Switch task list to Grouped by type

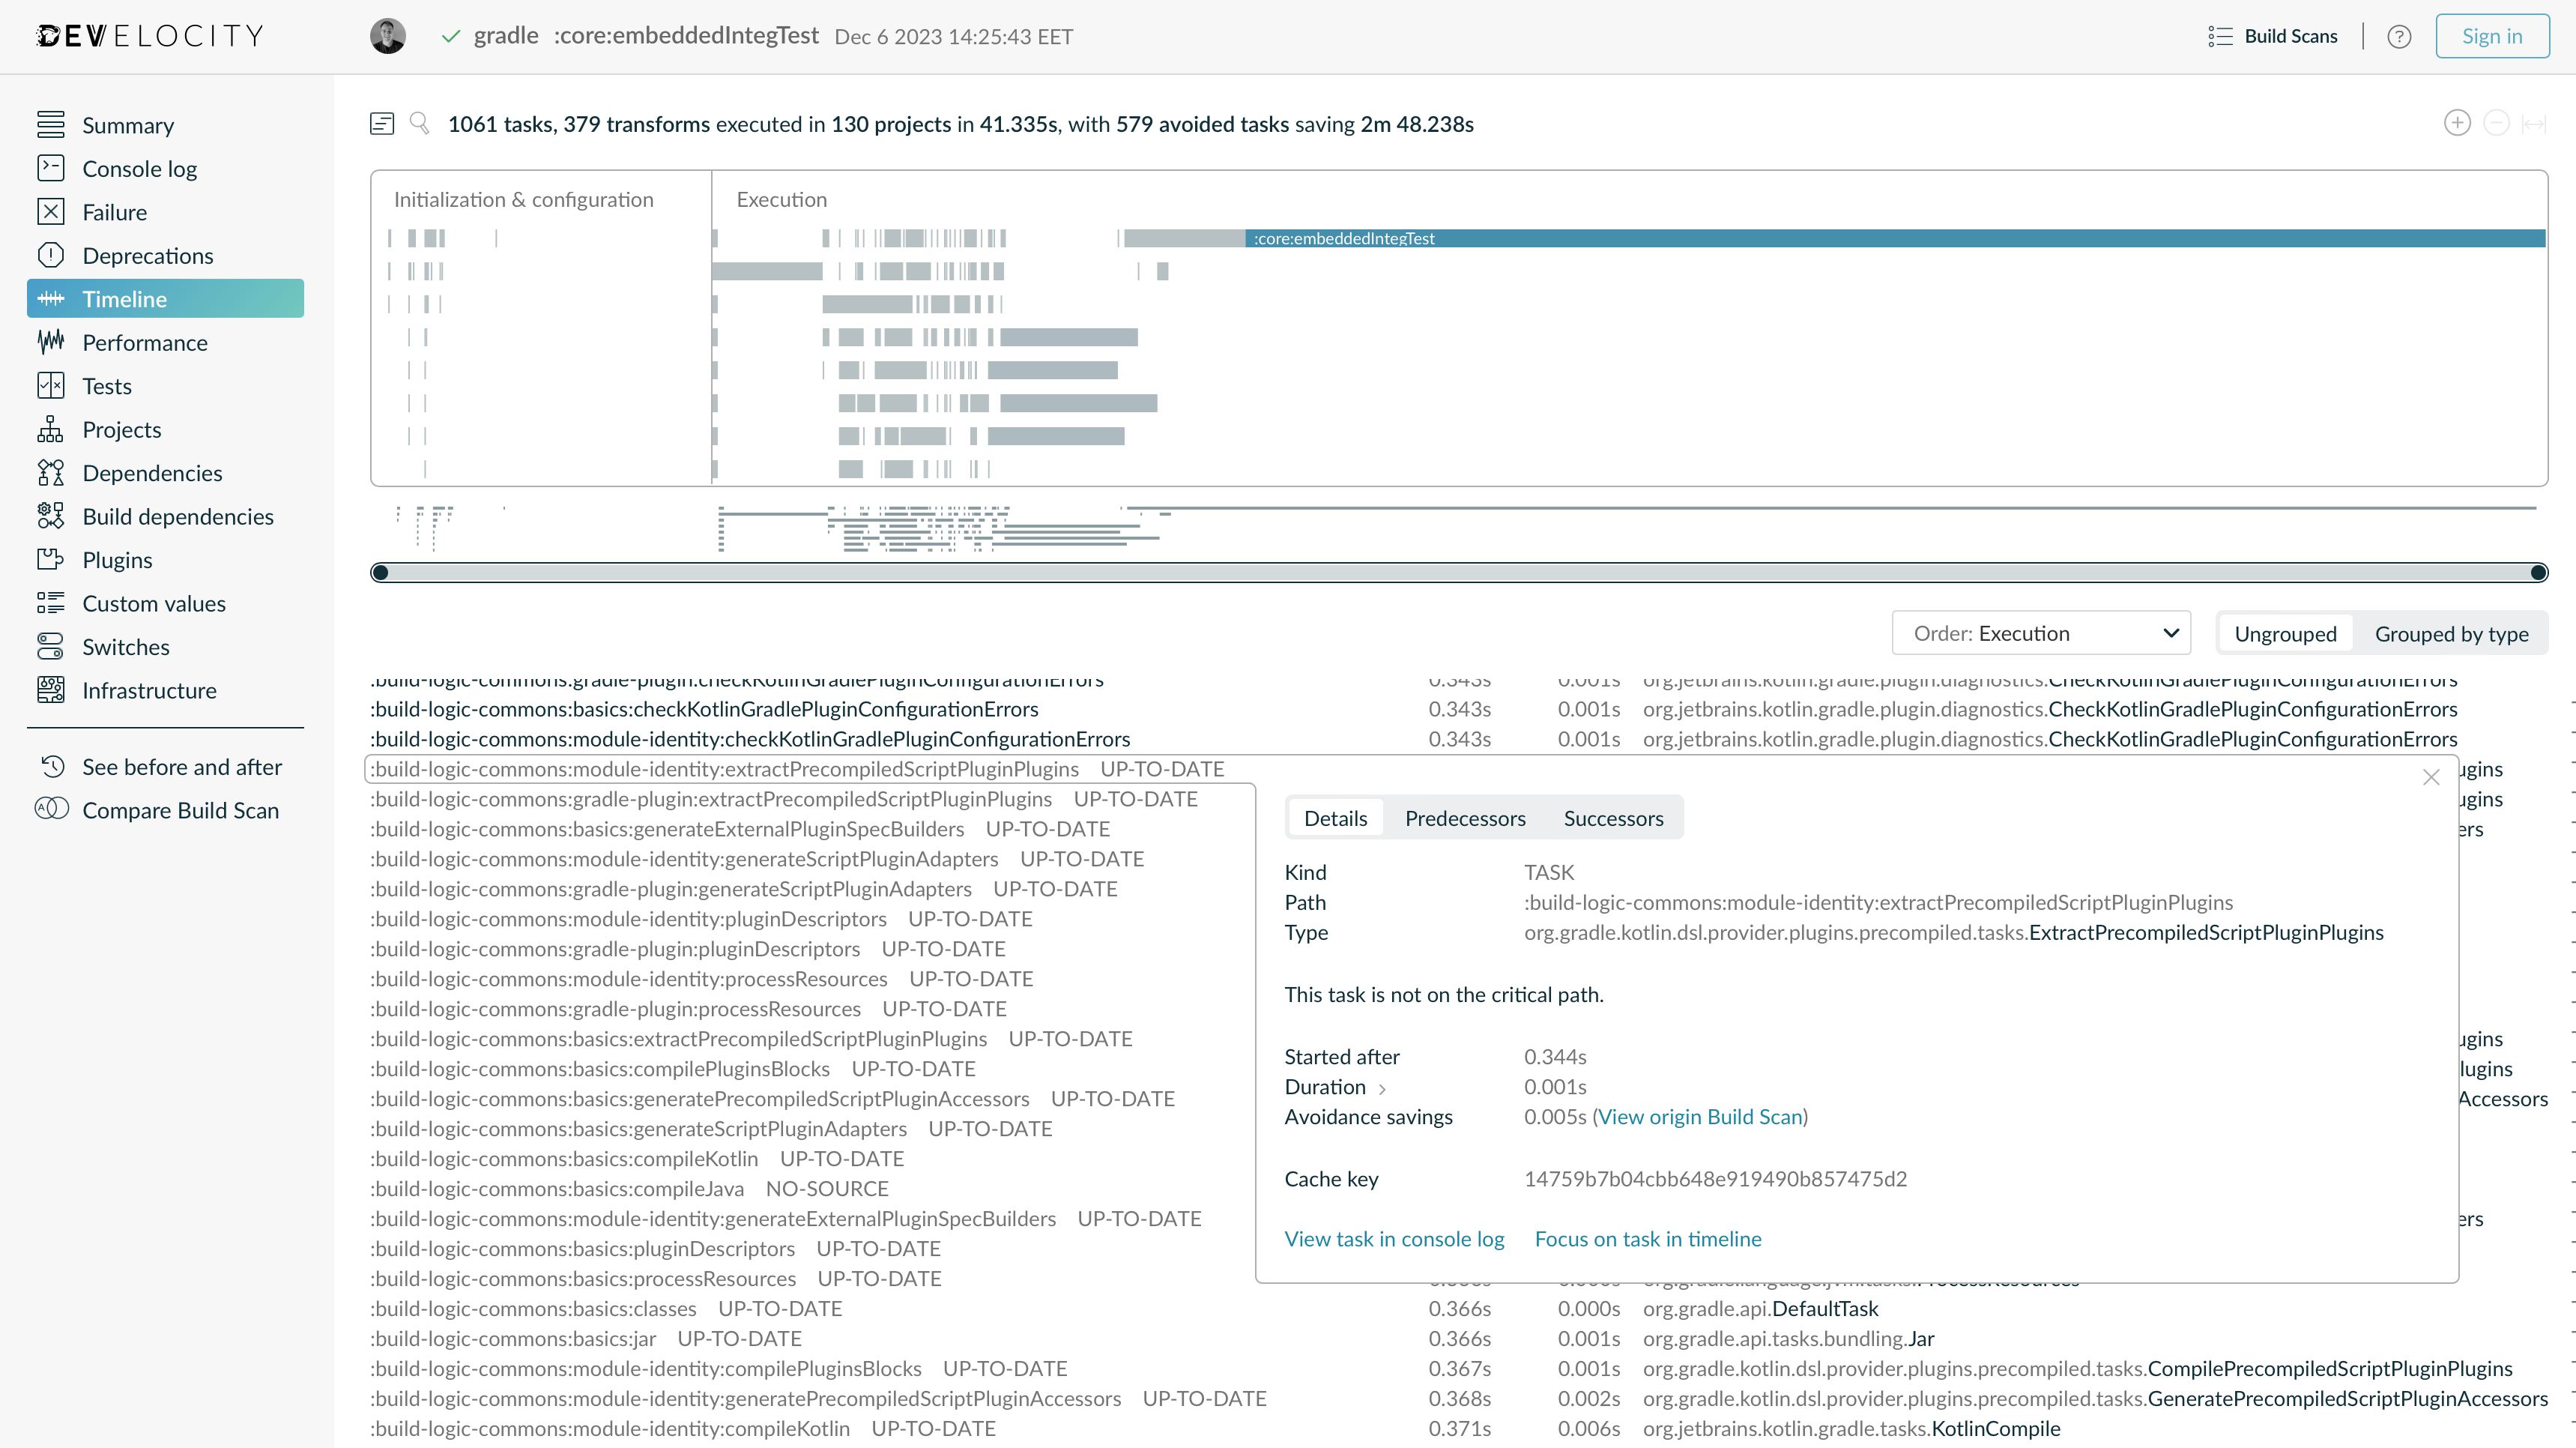2452,633
